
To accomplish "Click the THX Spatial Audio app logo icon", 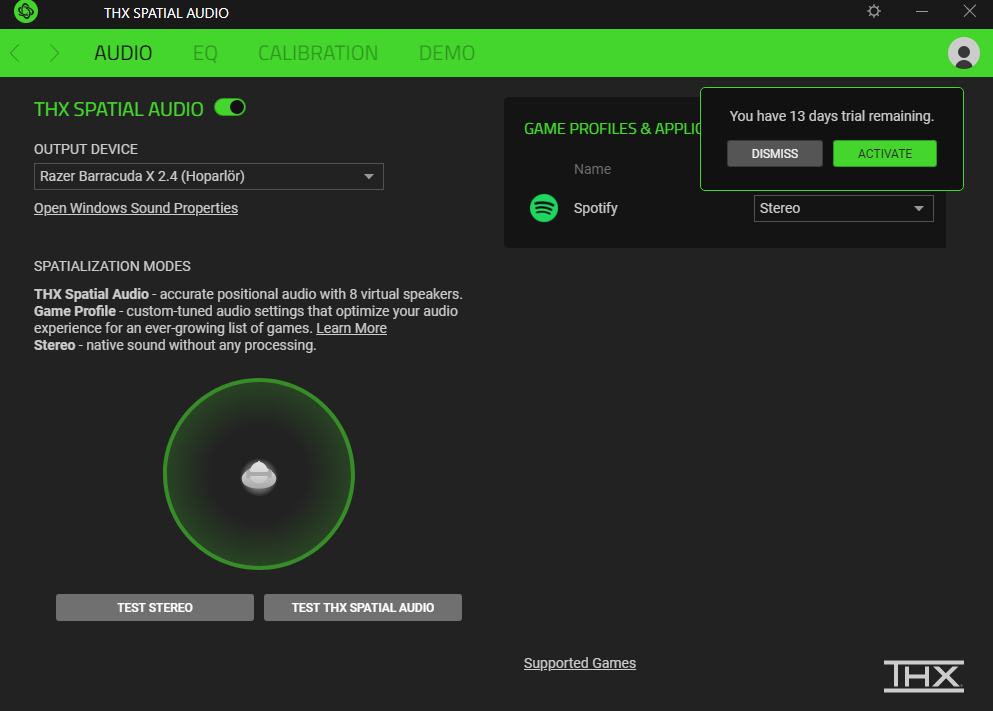I will 26,11.
